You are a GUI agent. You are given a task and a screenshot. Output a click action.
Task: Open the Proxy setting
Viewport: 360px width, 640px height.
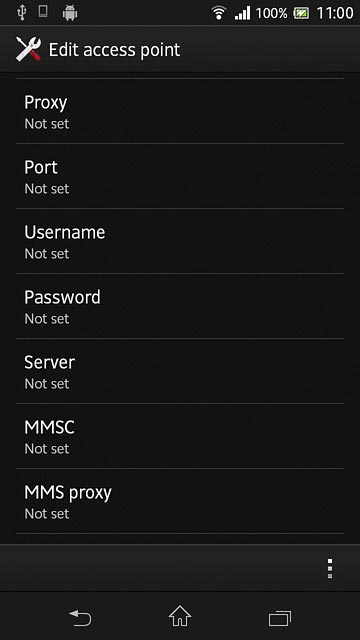180,111
